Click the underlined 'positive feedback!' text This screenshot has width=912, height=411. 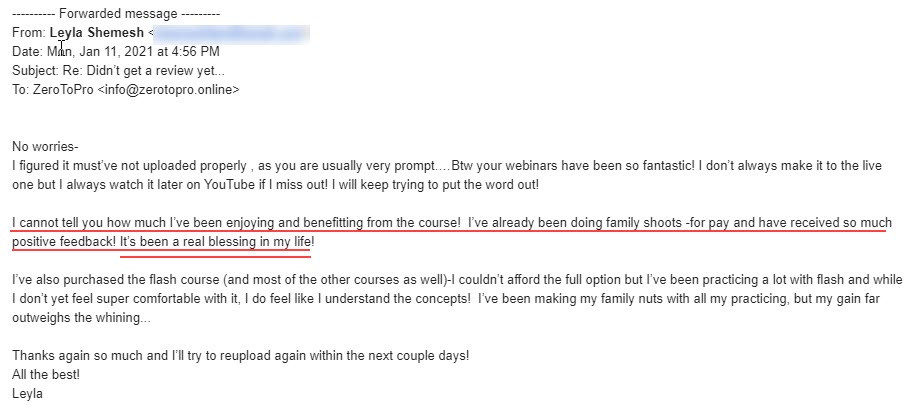coord(64,242)
